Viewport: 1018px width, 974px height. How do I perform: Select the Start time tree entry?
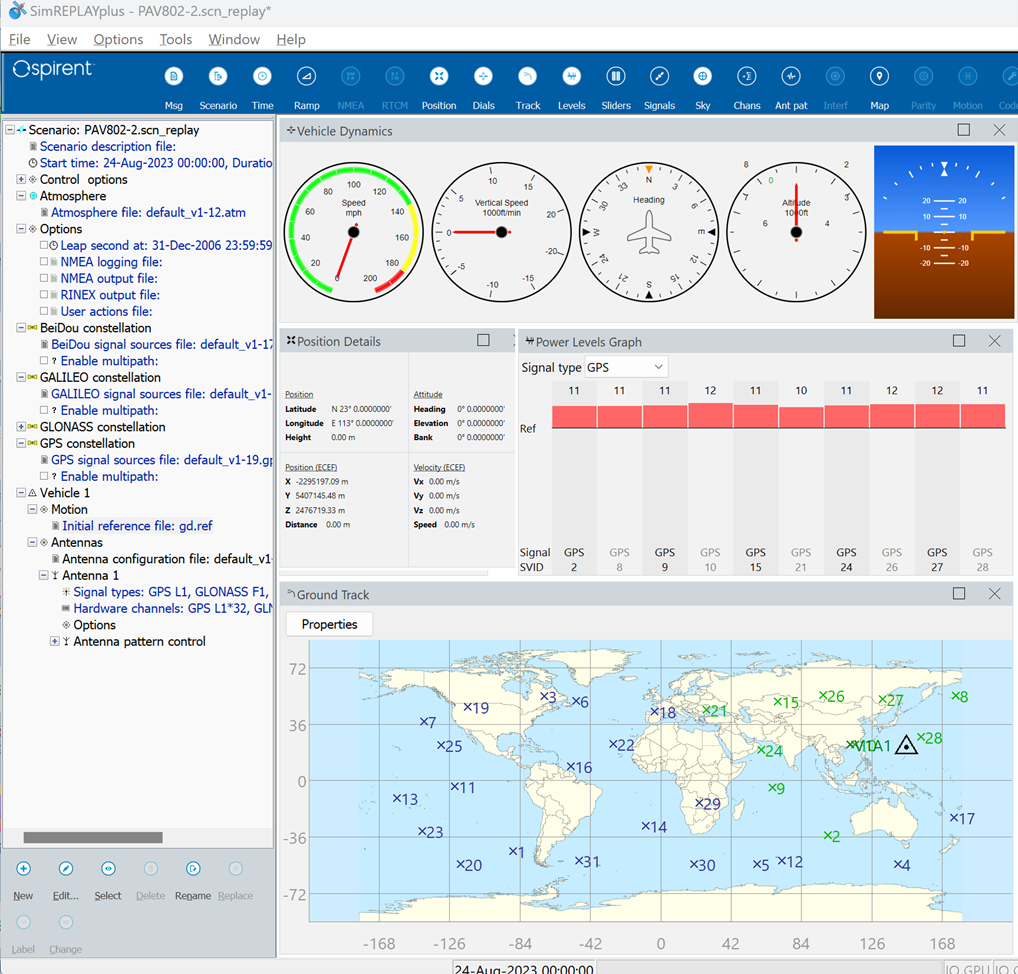click(156, 163)
